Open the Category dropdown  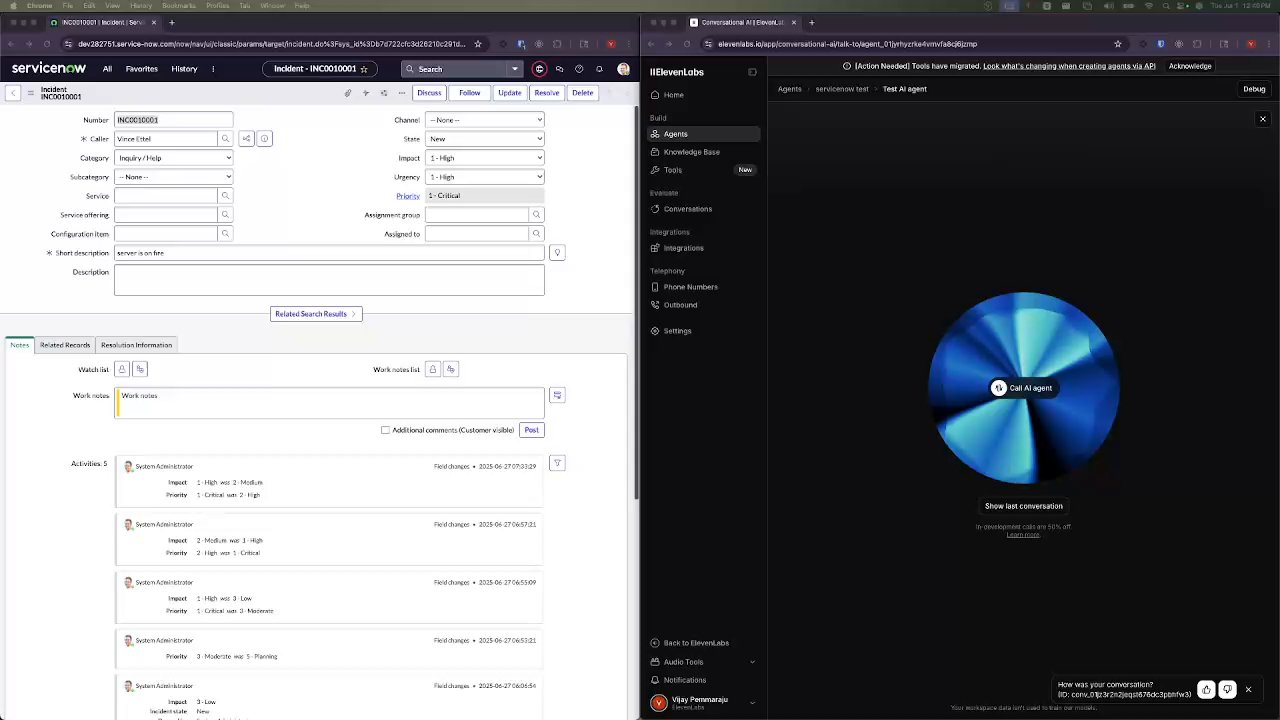coord(174,158)
